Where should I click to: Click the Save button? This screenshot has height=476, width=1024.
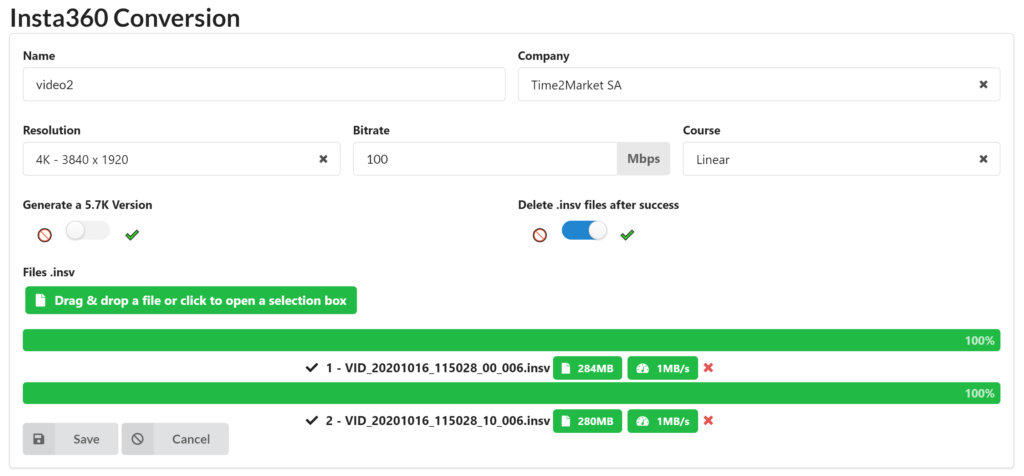pos(71,439)
